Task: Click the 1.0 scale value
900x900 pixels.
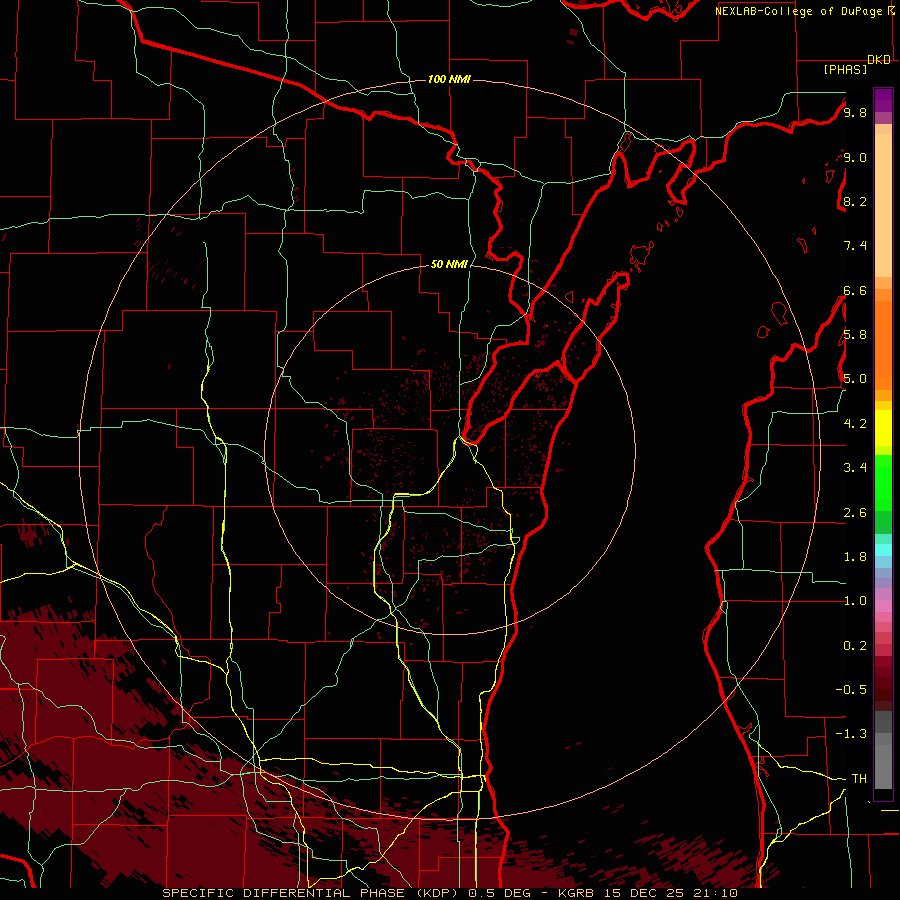Action: coord(855,601)
